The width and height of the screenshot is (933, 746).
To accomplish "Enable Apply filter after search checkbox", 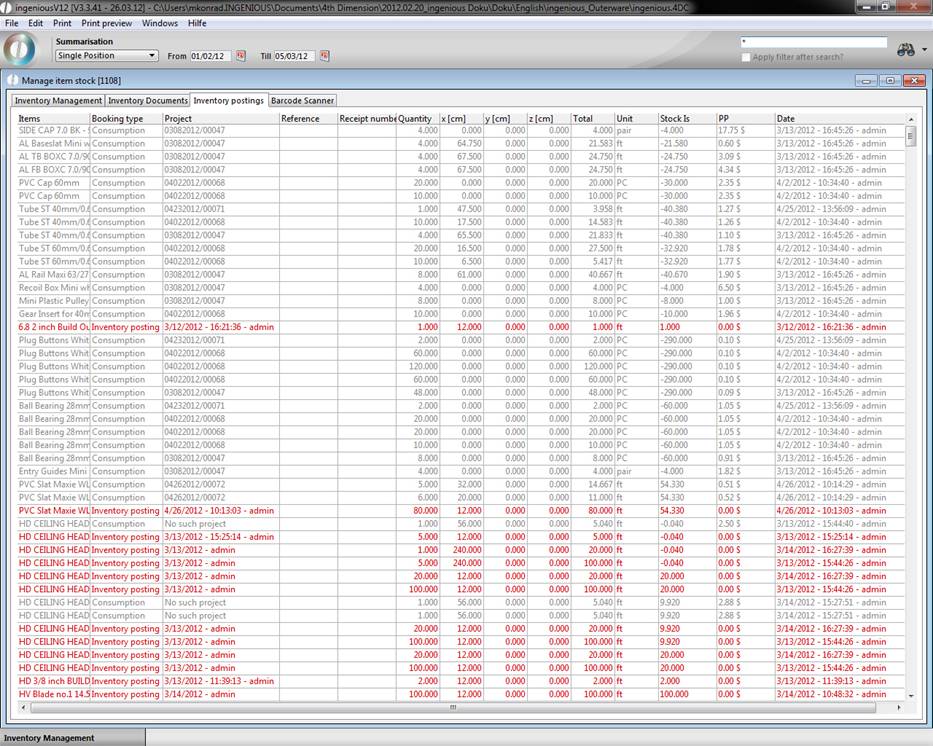I will [746, 57].
